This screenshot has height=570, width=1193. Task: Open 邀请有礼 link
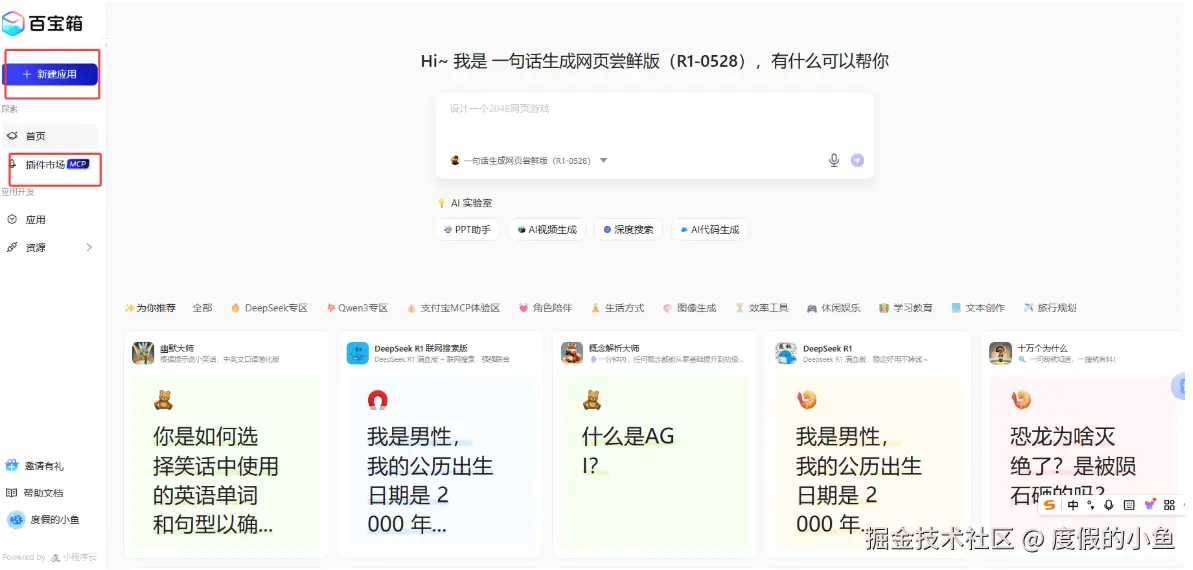(x=44, y=466)
